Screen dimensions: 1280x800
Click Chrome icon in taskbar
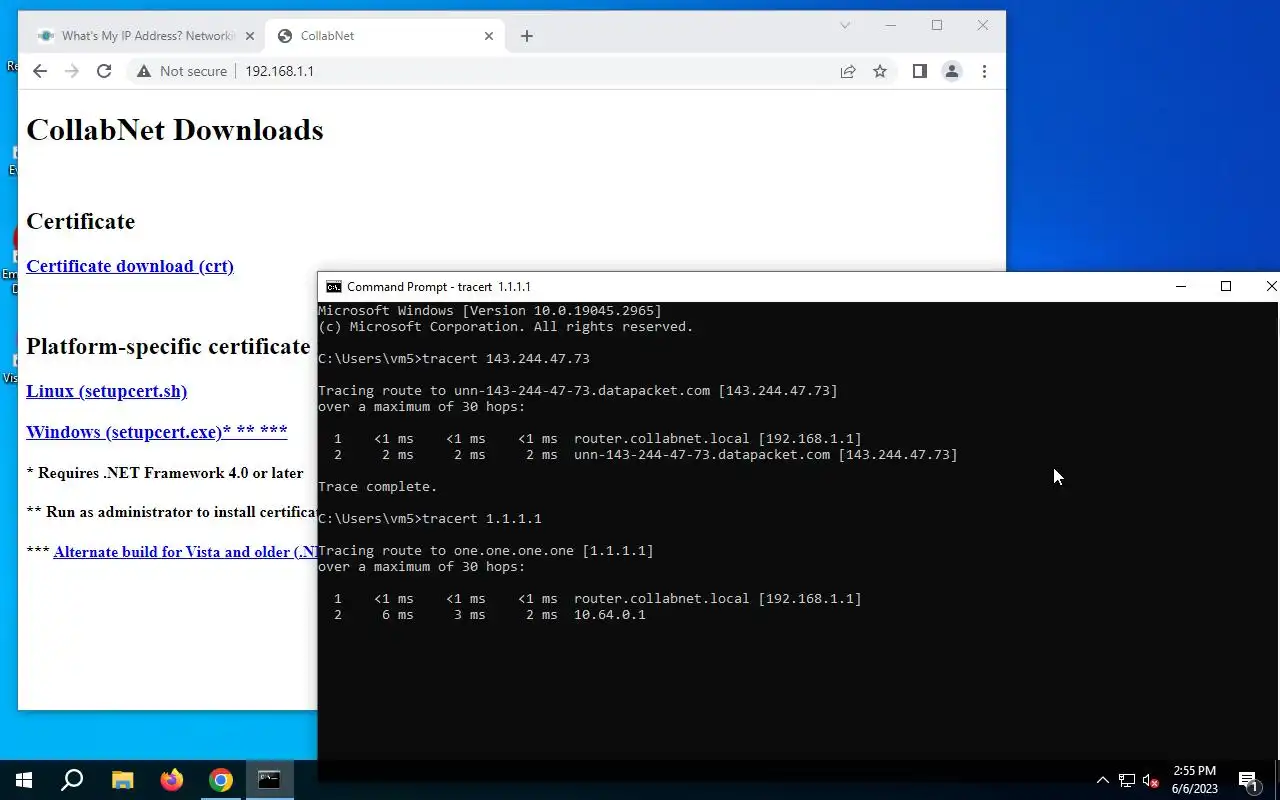[x=221, y=780]
